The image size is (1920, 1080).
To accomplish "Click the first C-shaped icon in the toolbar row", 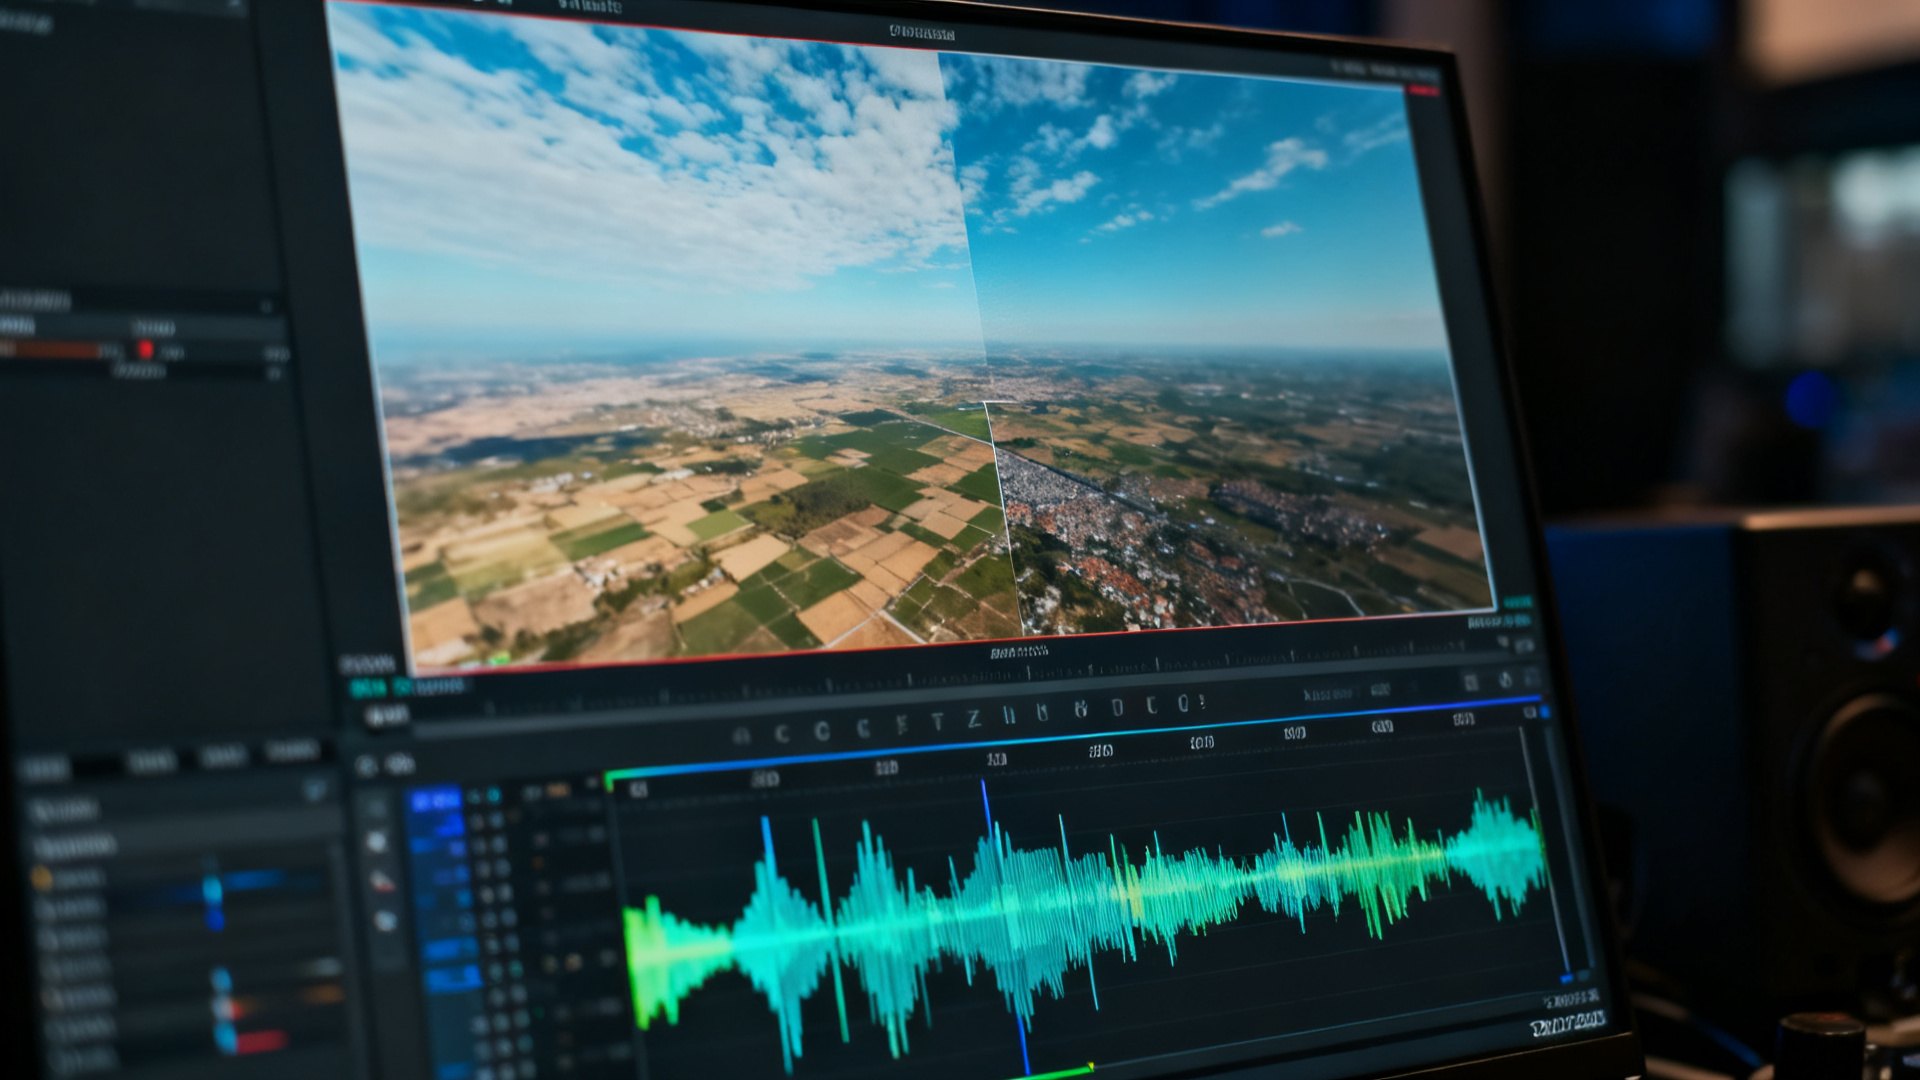I will click(782, 734).
